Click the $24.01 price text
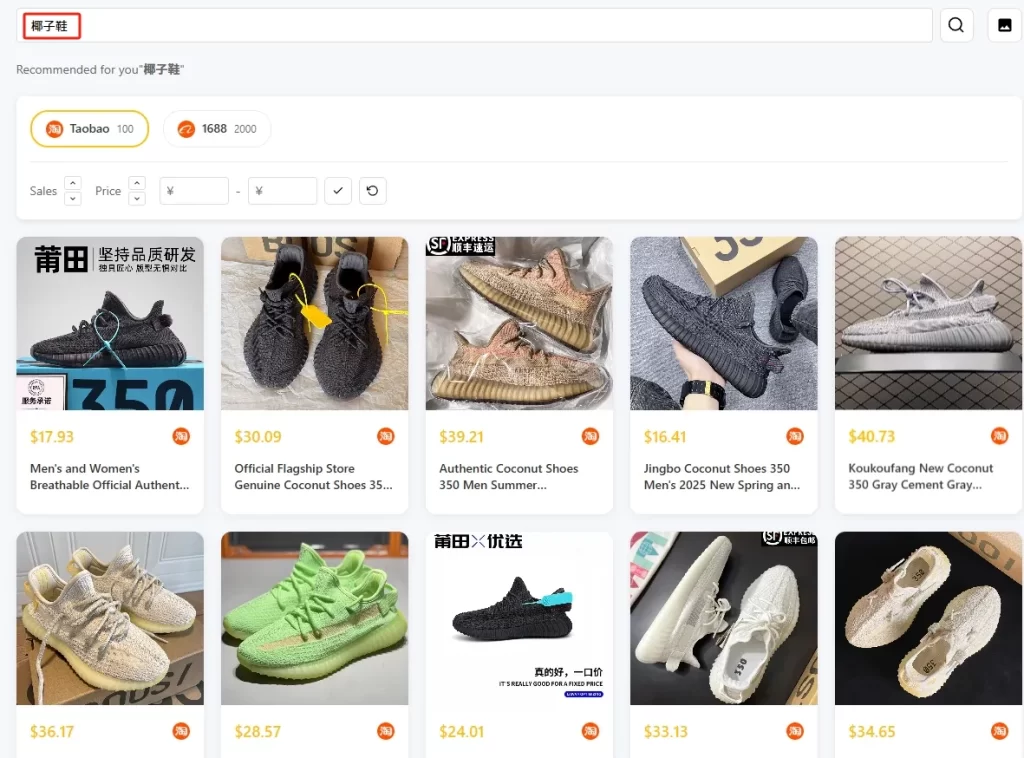Screen dimensions: 1024x758 tap(461, 732)
